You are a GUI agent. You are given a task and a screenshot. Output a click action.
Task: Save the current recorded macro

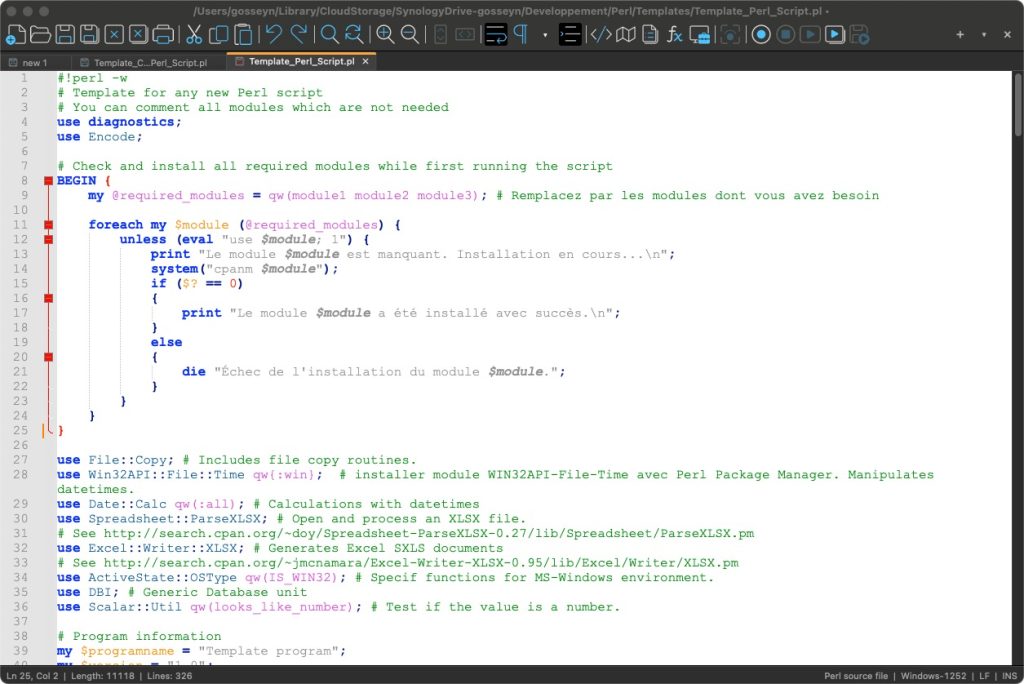[859, 35]
